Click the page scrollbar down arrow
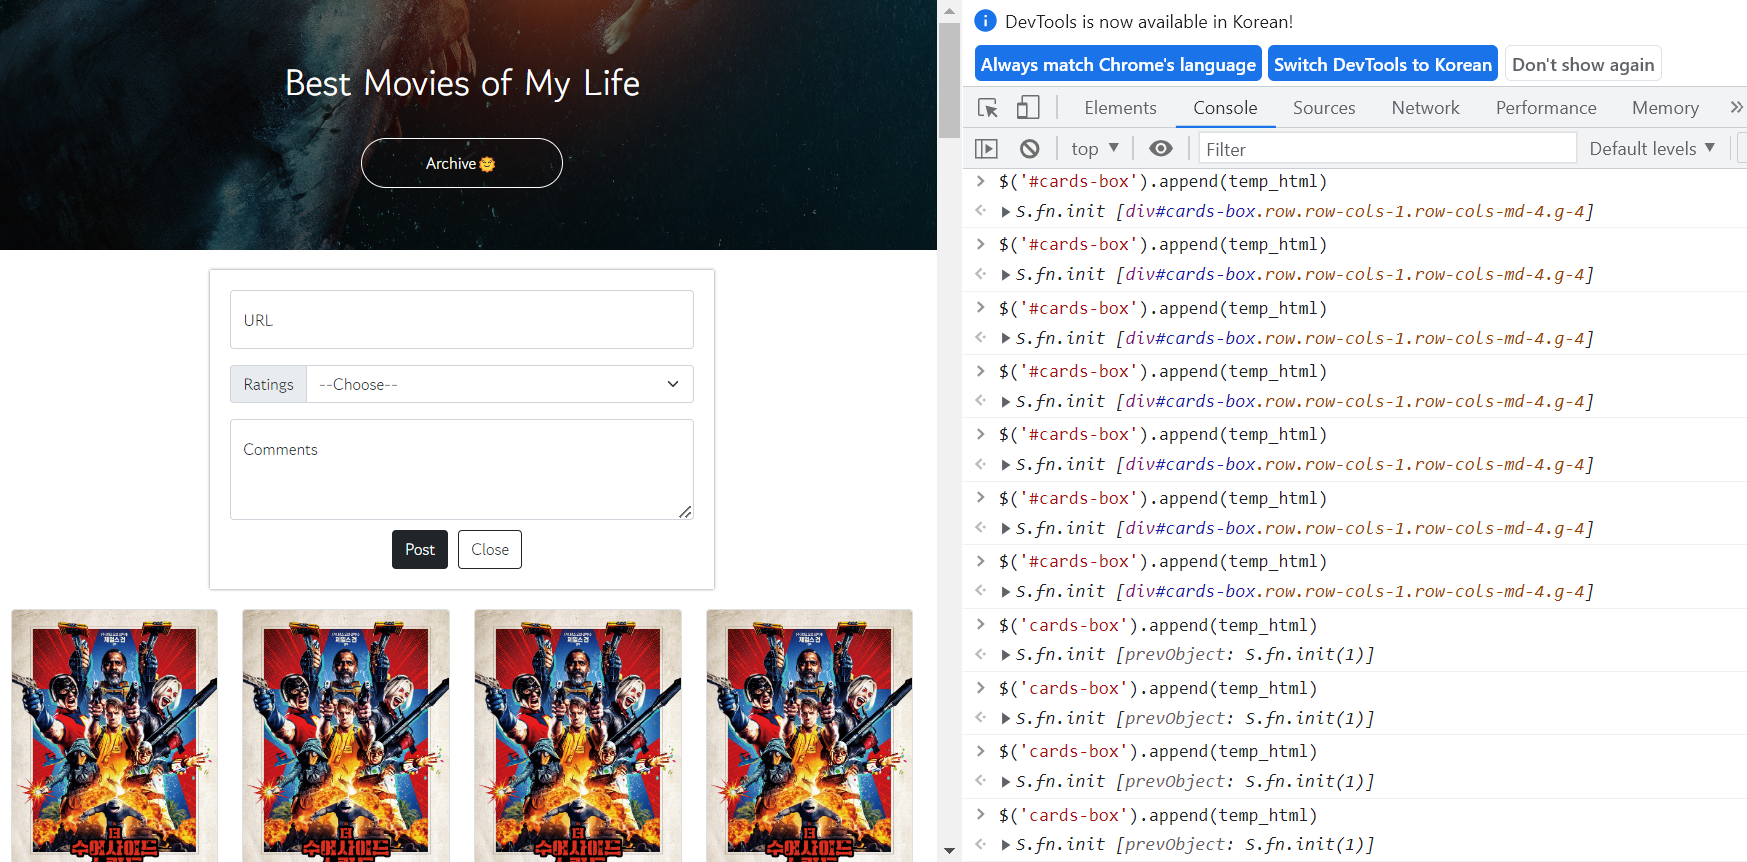1747x862 pixels. pyautogui.click(x=949, y=851)
